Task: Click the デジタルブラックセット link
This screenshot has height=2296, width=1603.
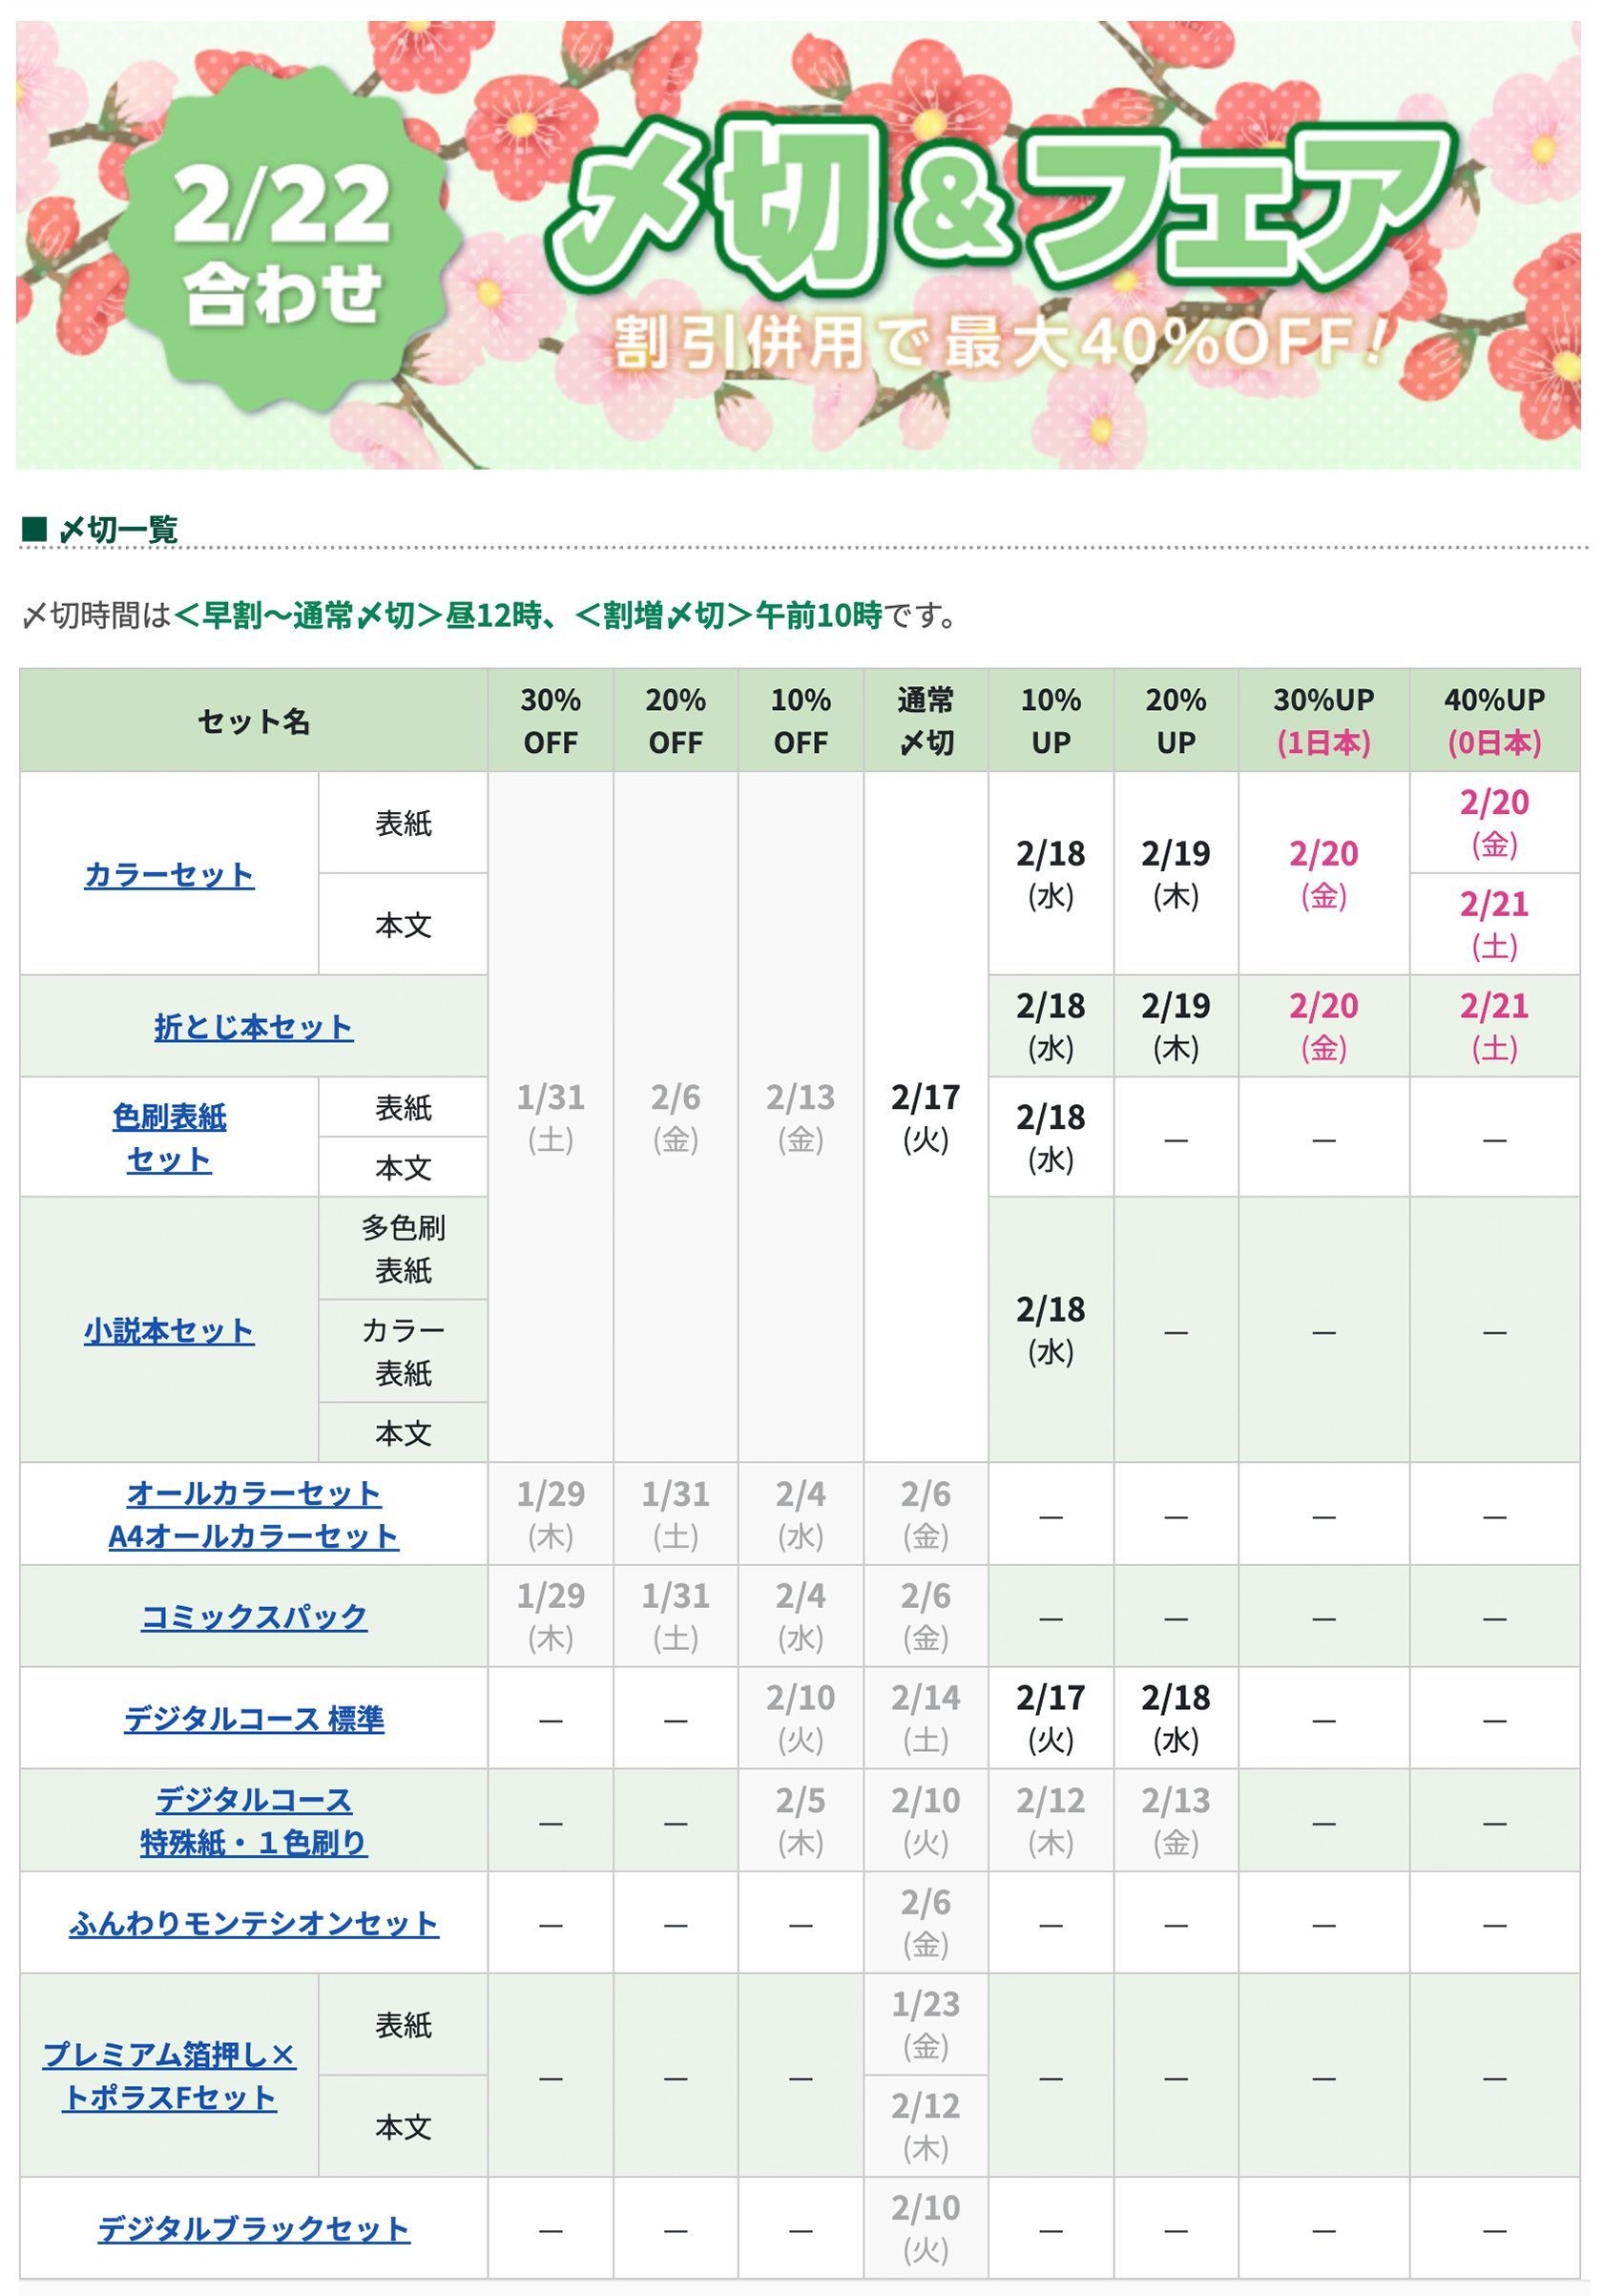Action: click(x=253, y=2229)
